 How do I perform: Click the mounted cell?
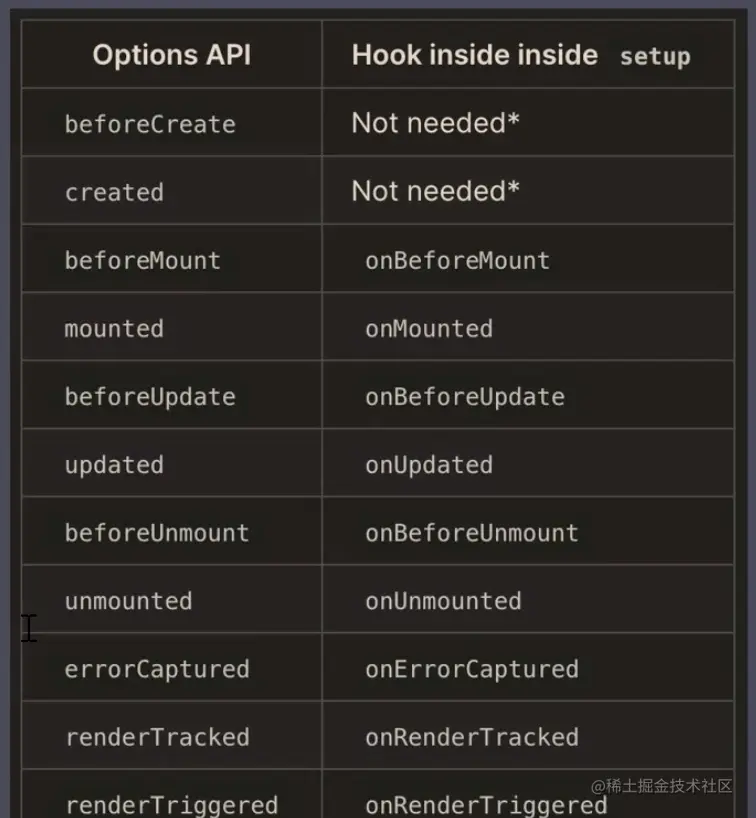114,328
